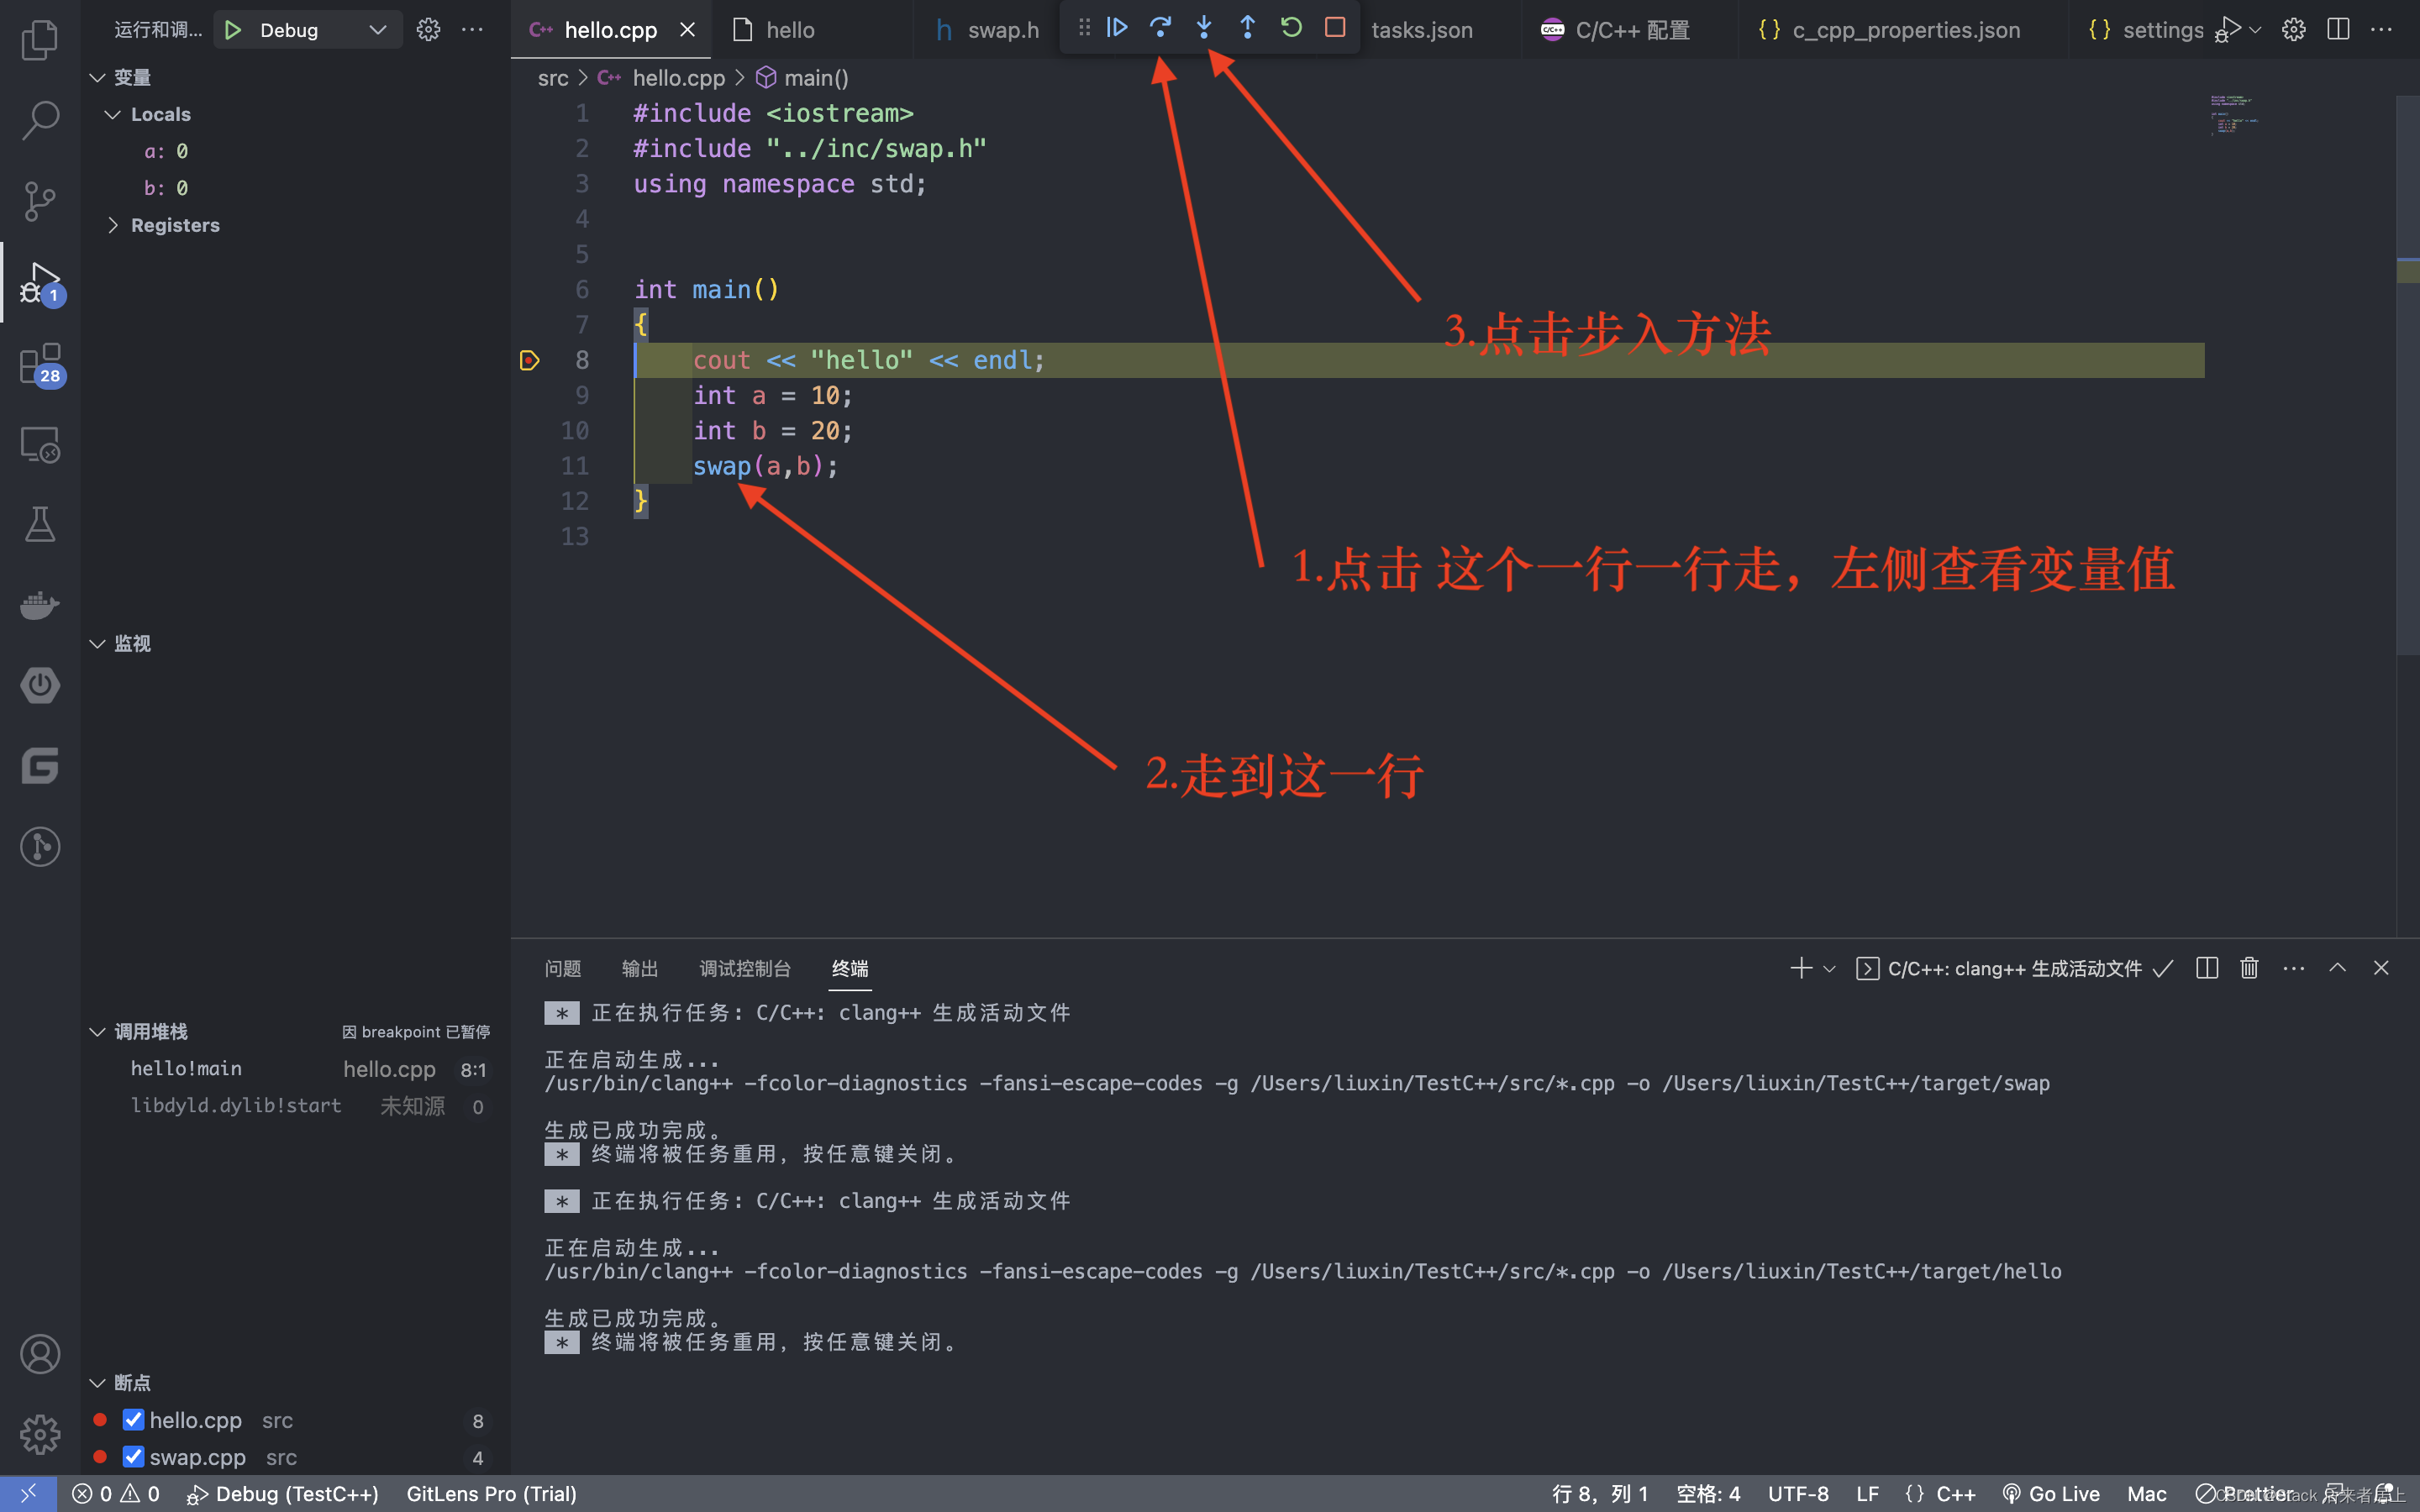Screen dimensions: 2420x1512
Task: Change UTF-8 encoding in status bar
Action: point(1798,1493)
